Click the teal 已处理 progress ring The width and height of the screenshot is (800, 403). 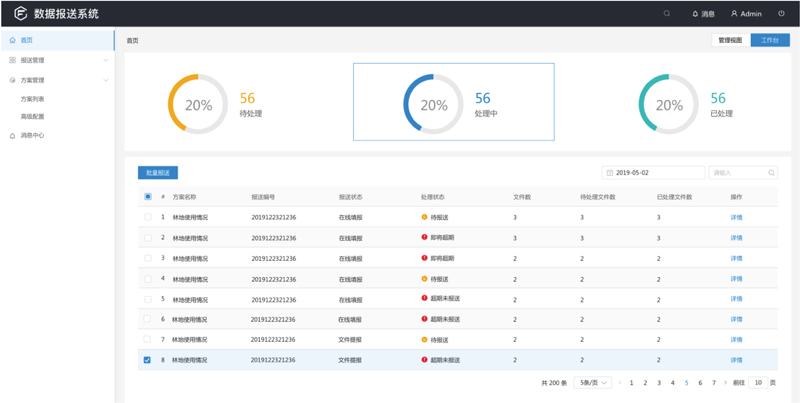(x=668, y=105)
